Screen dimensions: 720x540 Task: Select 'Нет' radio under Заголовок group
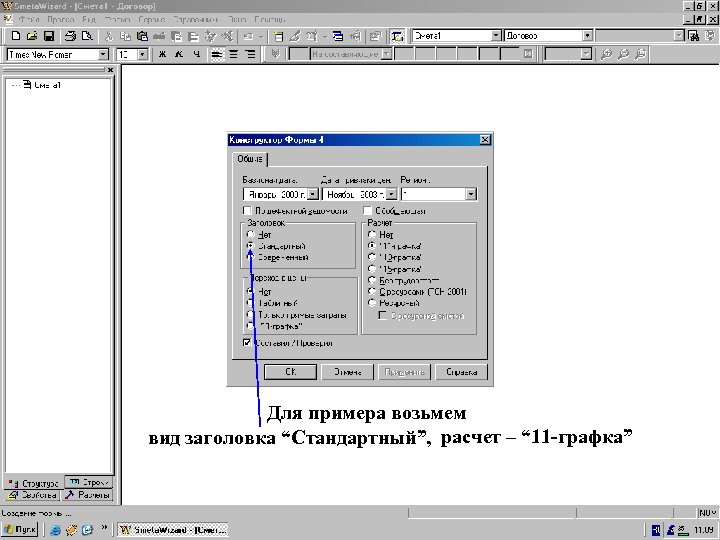tap(251, 234)
